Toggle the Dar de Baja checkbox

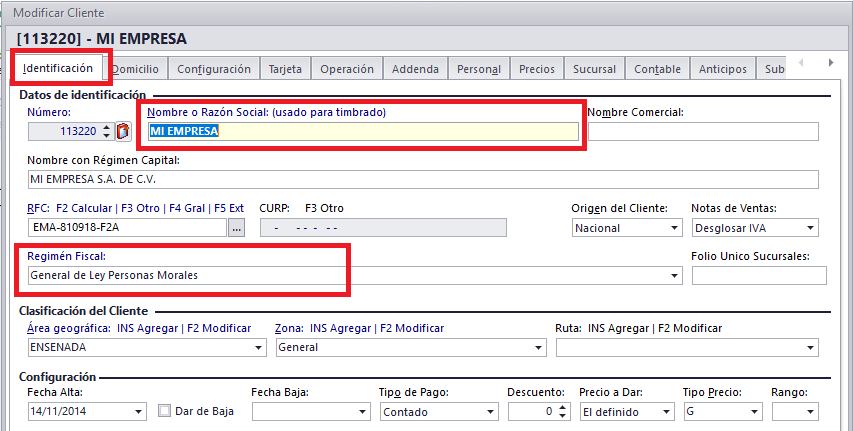(166, 411)
